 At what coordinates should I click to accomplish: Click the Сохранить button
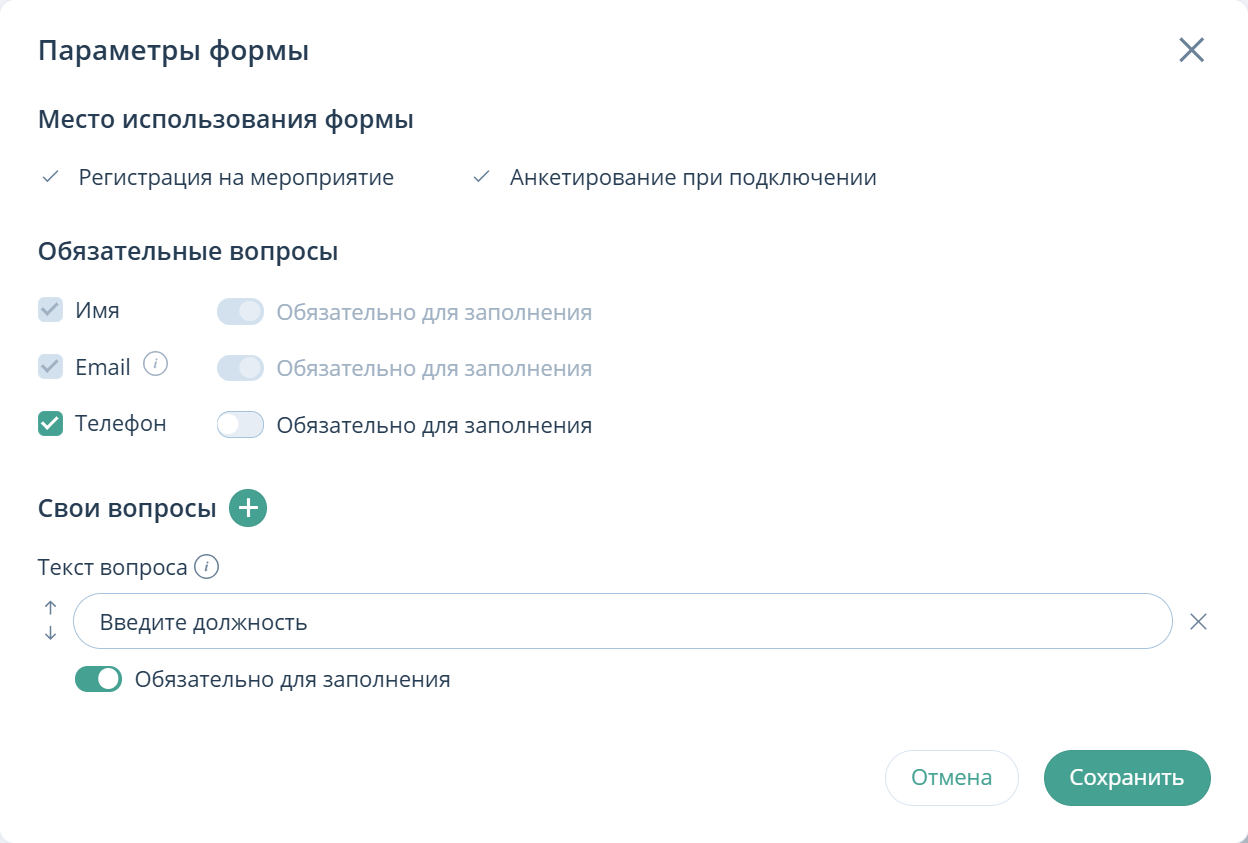(1127, 777)
